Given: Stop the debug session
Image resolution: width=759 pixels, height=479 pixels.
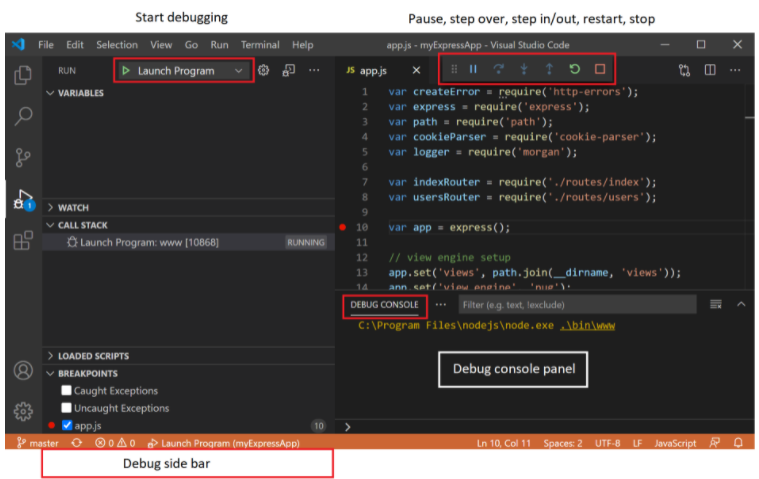Looking at the screenshot, I should tap(600, 69).
